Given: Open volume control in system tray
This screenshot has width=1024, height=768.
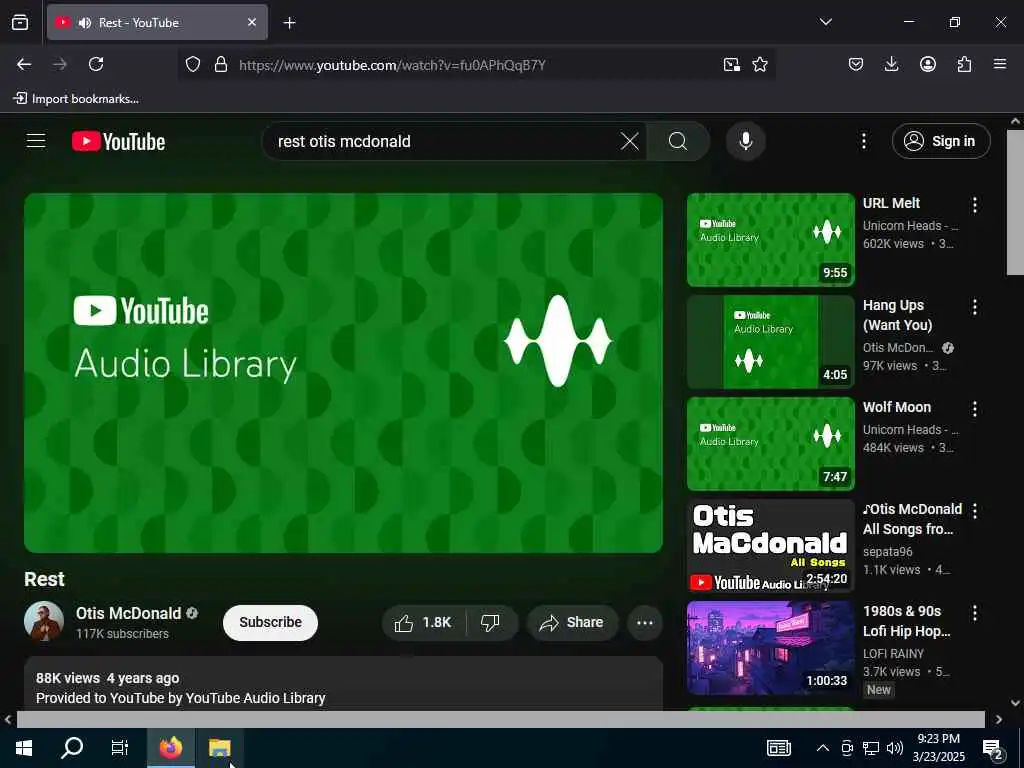Looking at the screenshot, I should [895, 748].
